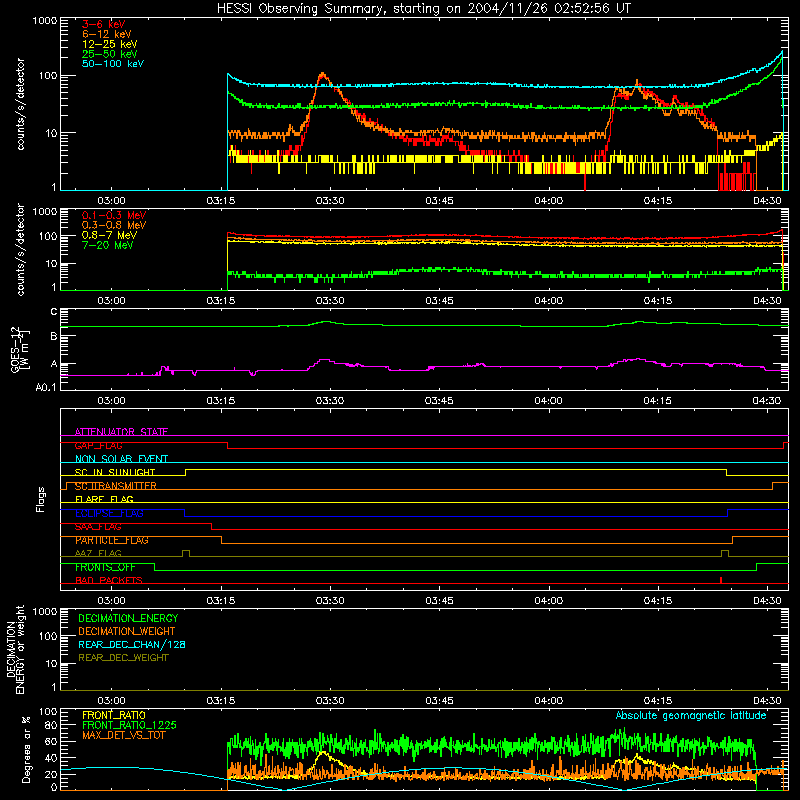
Task: Click the SC_TRANSMITTER flag label
Action: (116, 486)
